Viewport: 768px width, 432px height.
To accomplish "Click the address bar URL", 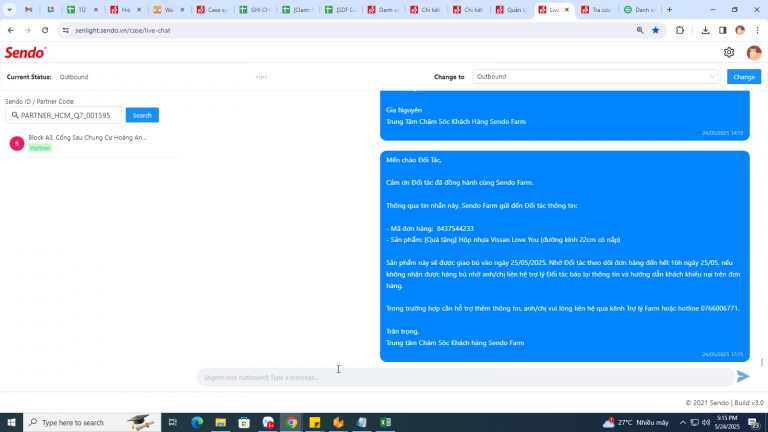I will 123,30.
